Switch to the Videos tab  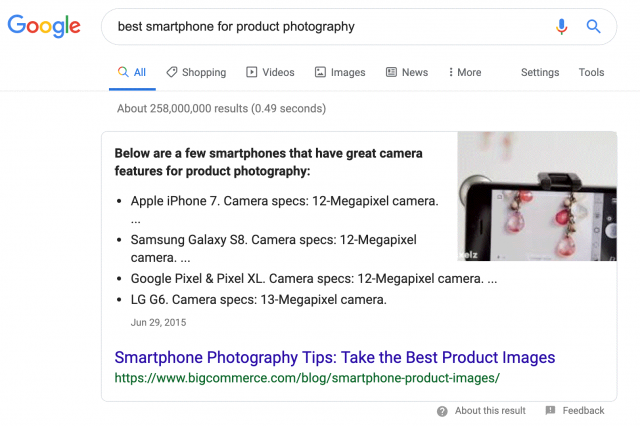(x=270, y=72)
